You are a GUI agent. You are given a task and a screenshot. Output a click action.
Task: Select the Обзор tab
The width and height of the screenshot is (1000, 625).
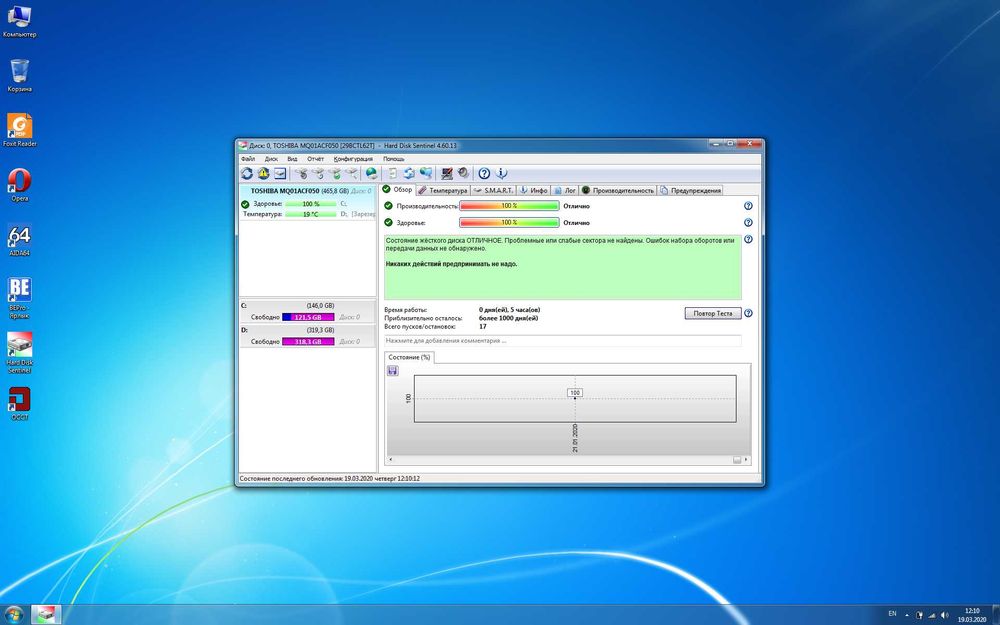pyautogui.click(x=397, y=189)
